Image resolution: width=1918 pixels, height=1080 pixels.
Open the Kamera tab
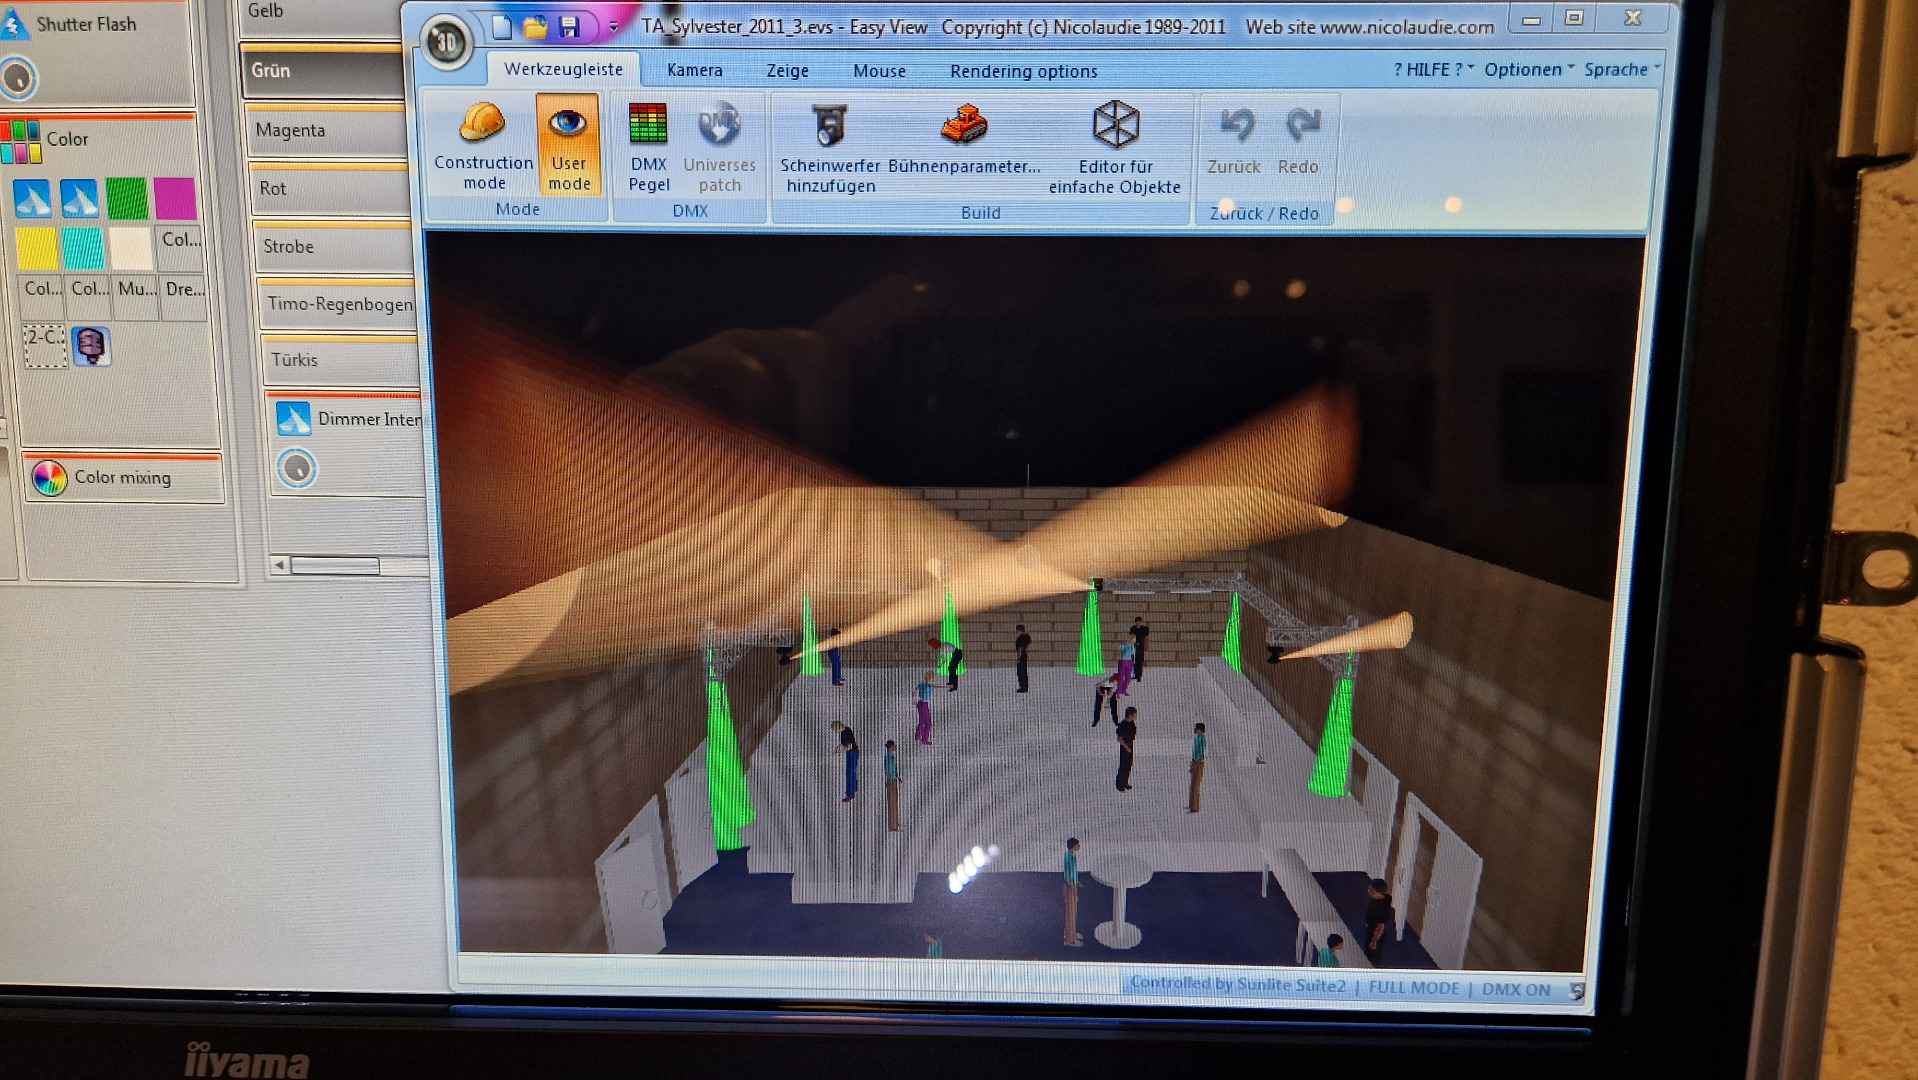click(x=694, y=71)
